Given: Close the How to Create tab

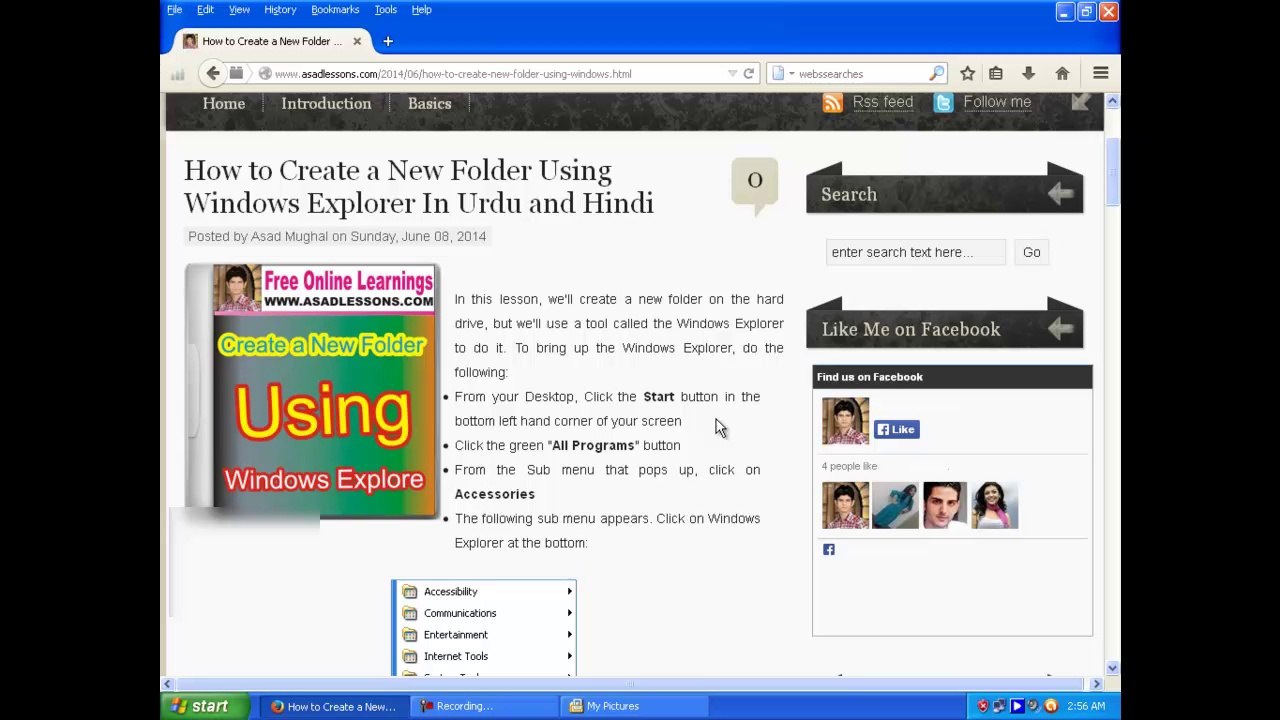Looking at the screenshot, I should pos(357,41).
